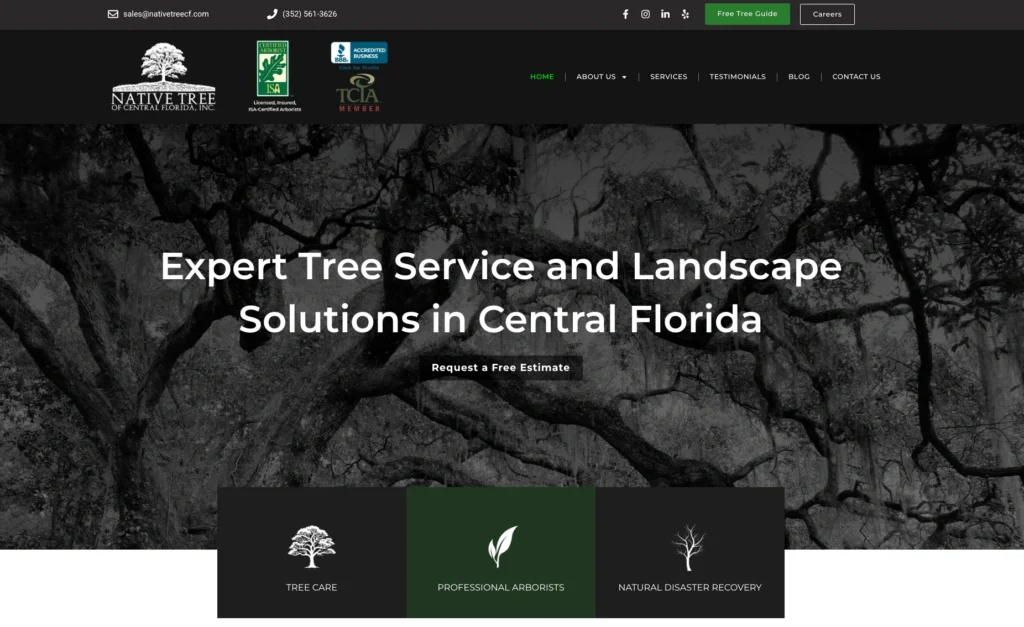Image resolution: width=1024 pixels, height=627 pixels.
Task: Click the BBB Accredited Business badge
Action: click(x=359, y=54)
